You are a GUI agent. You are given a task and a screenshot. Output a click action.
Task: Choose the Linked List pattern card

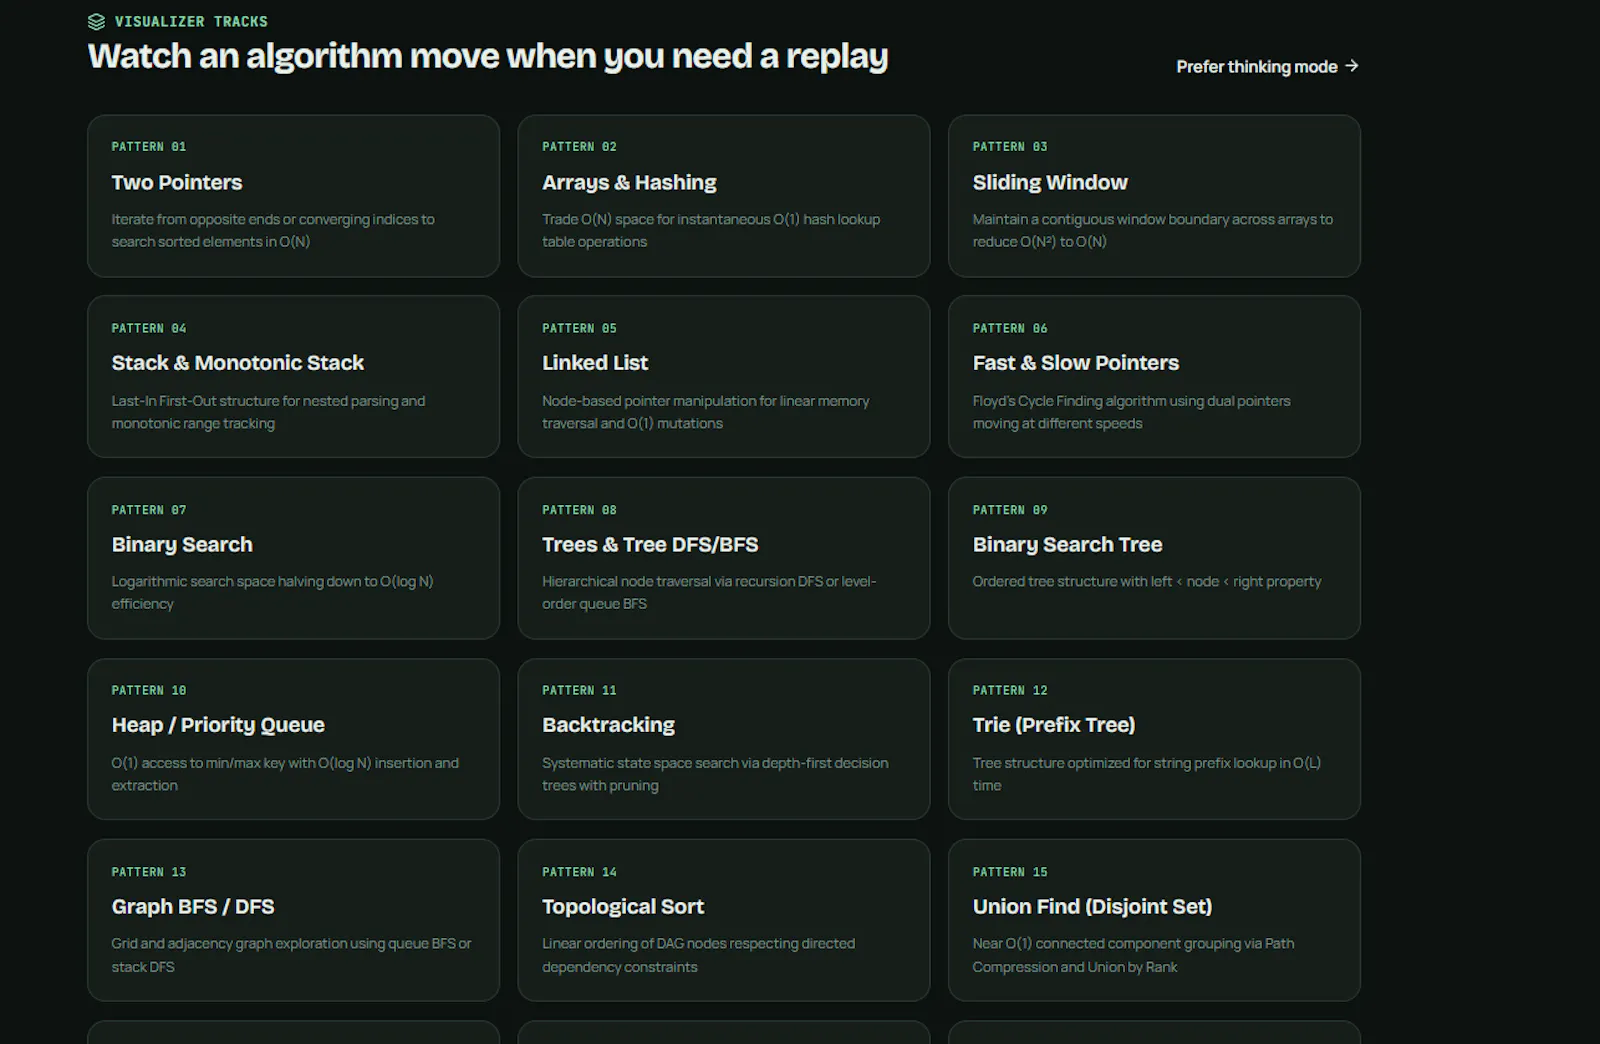tap(724, 377)
